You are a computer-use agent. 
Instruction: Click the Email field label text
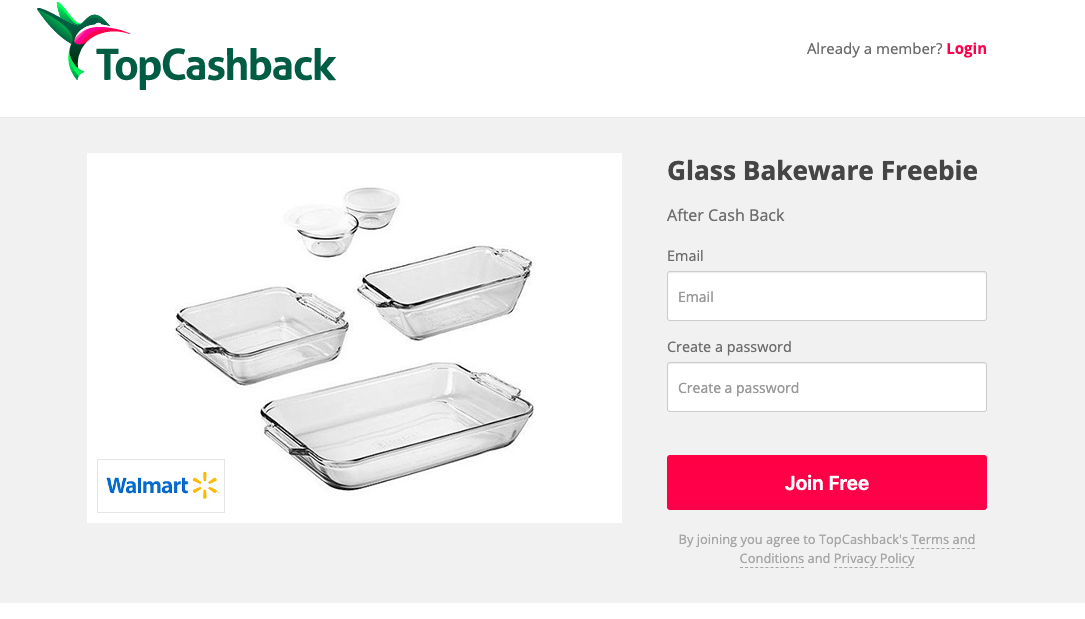pyautogui.click(x=684, y=256)
